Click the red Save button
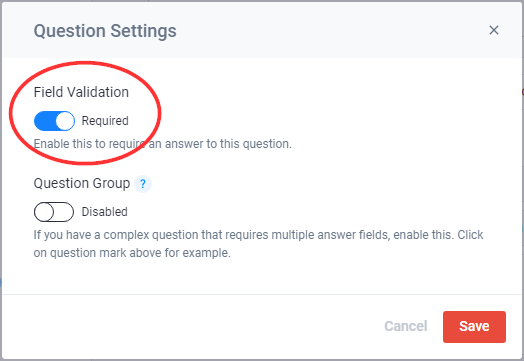The image size is (524, 361). tap(474, 327)
